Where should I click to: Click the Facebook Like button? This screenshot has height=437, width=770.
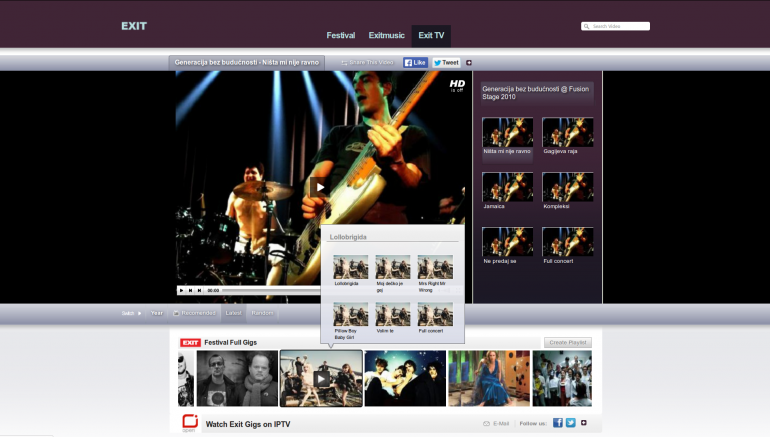click(x=415, y=62)
